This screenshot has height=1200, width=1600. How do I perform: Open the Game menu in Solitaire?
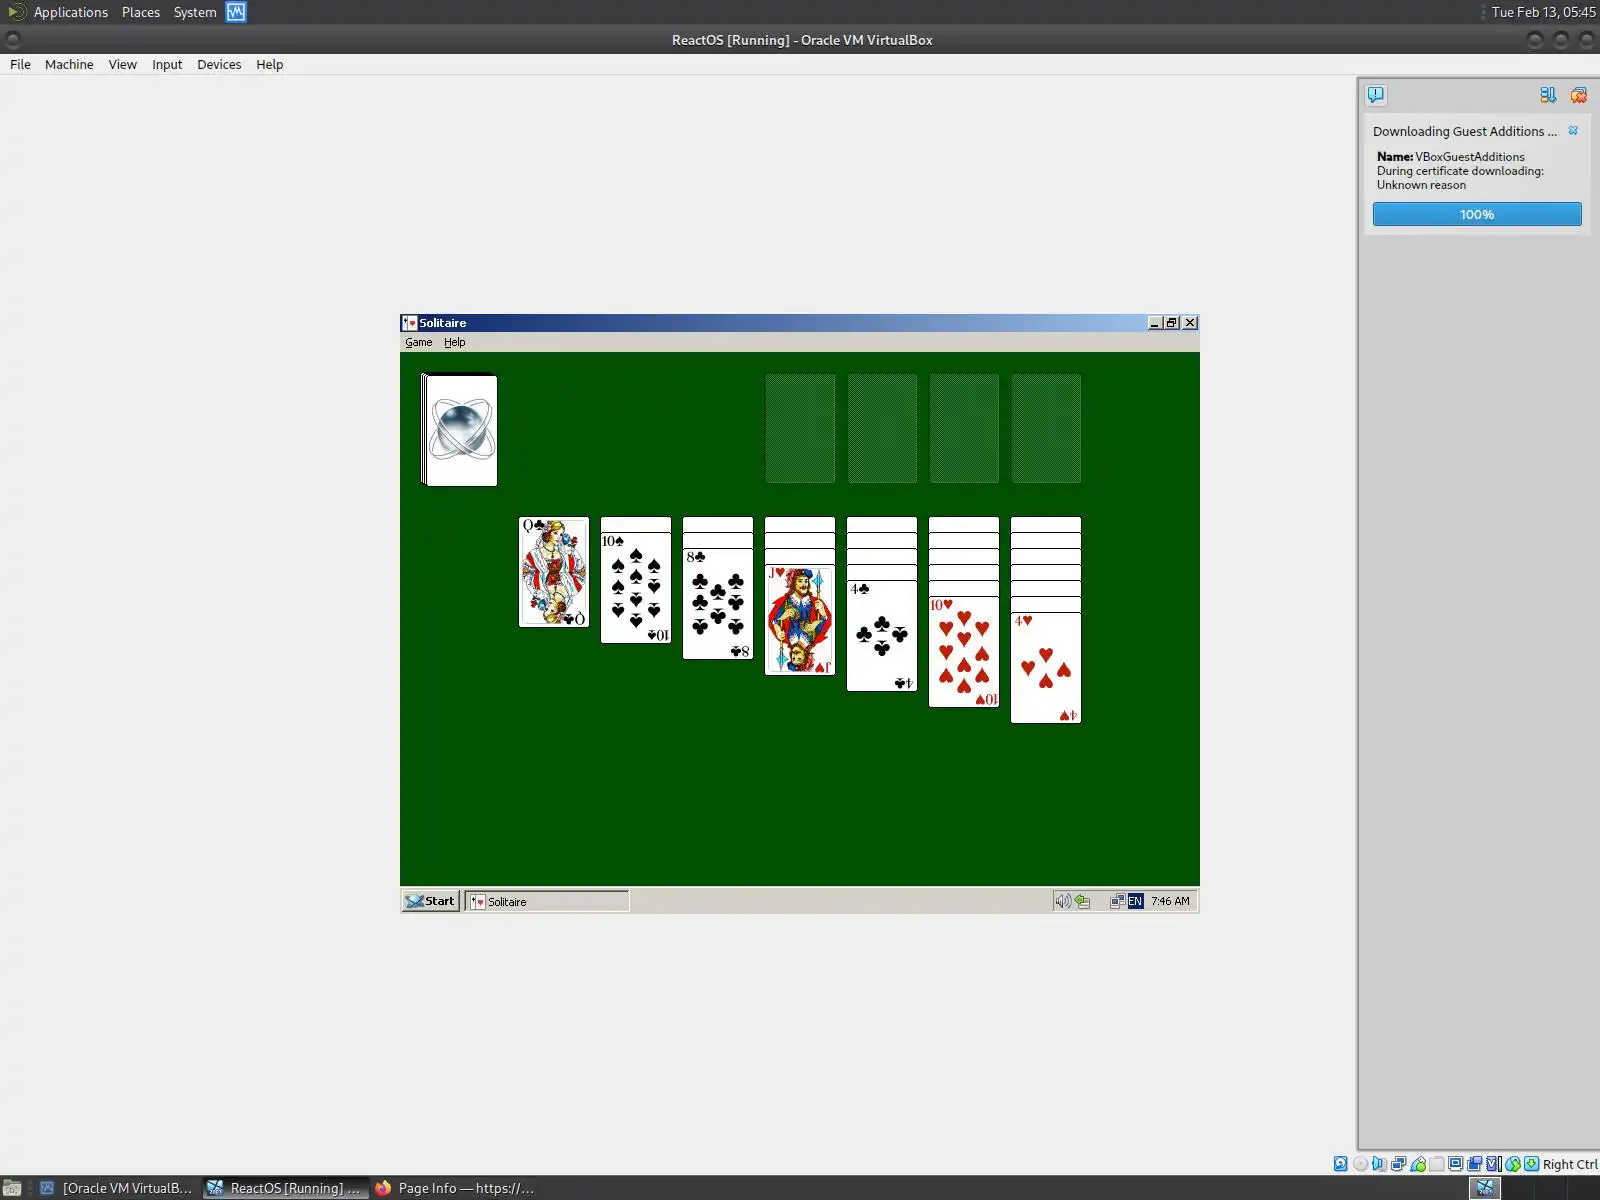419,342
